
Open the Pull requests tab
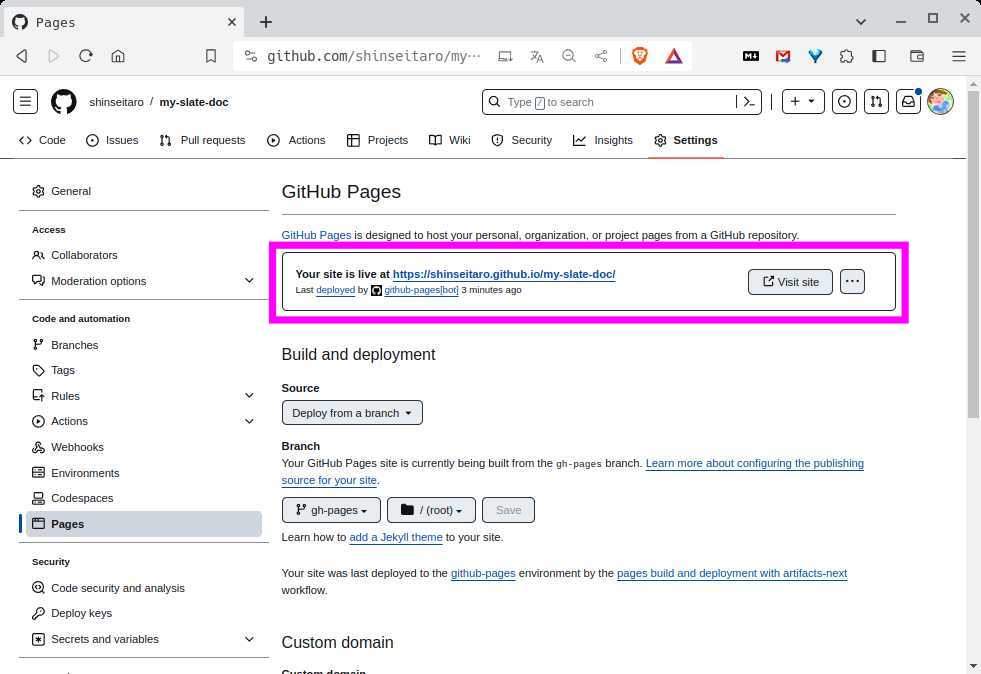coord(202,140)
